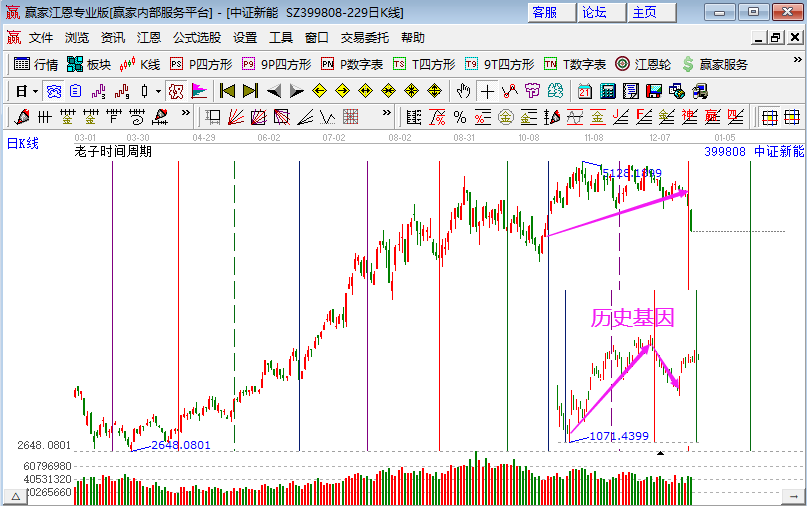Select the red step-line 9 icon
This screenshot has height=506, width=807.
pos(122,92)
